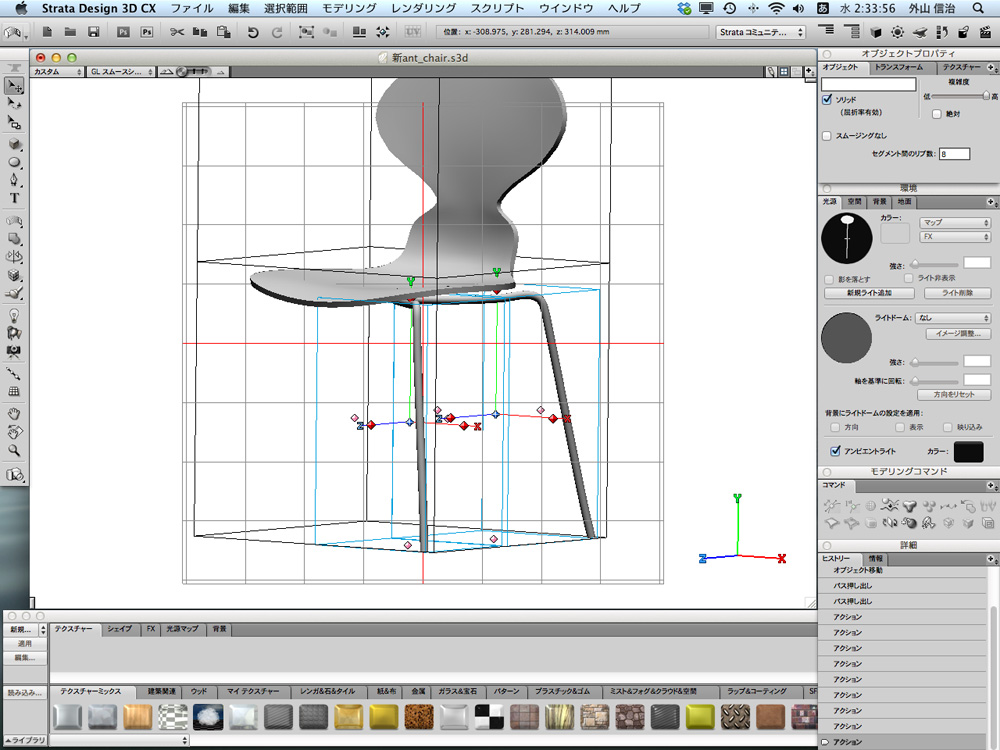This screenshot has height=750, width=1000.
Task: Click the Open Folder icon in toolbar
Action: pos(70,31)
